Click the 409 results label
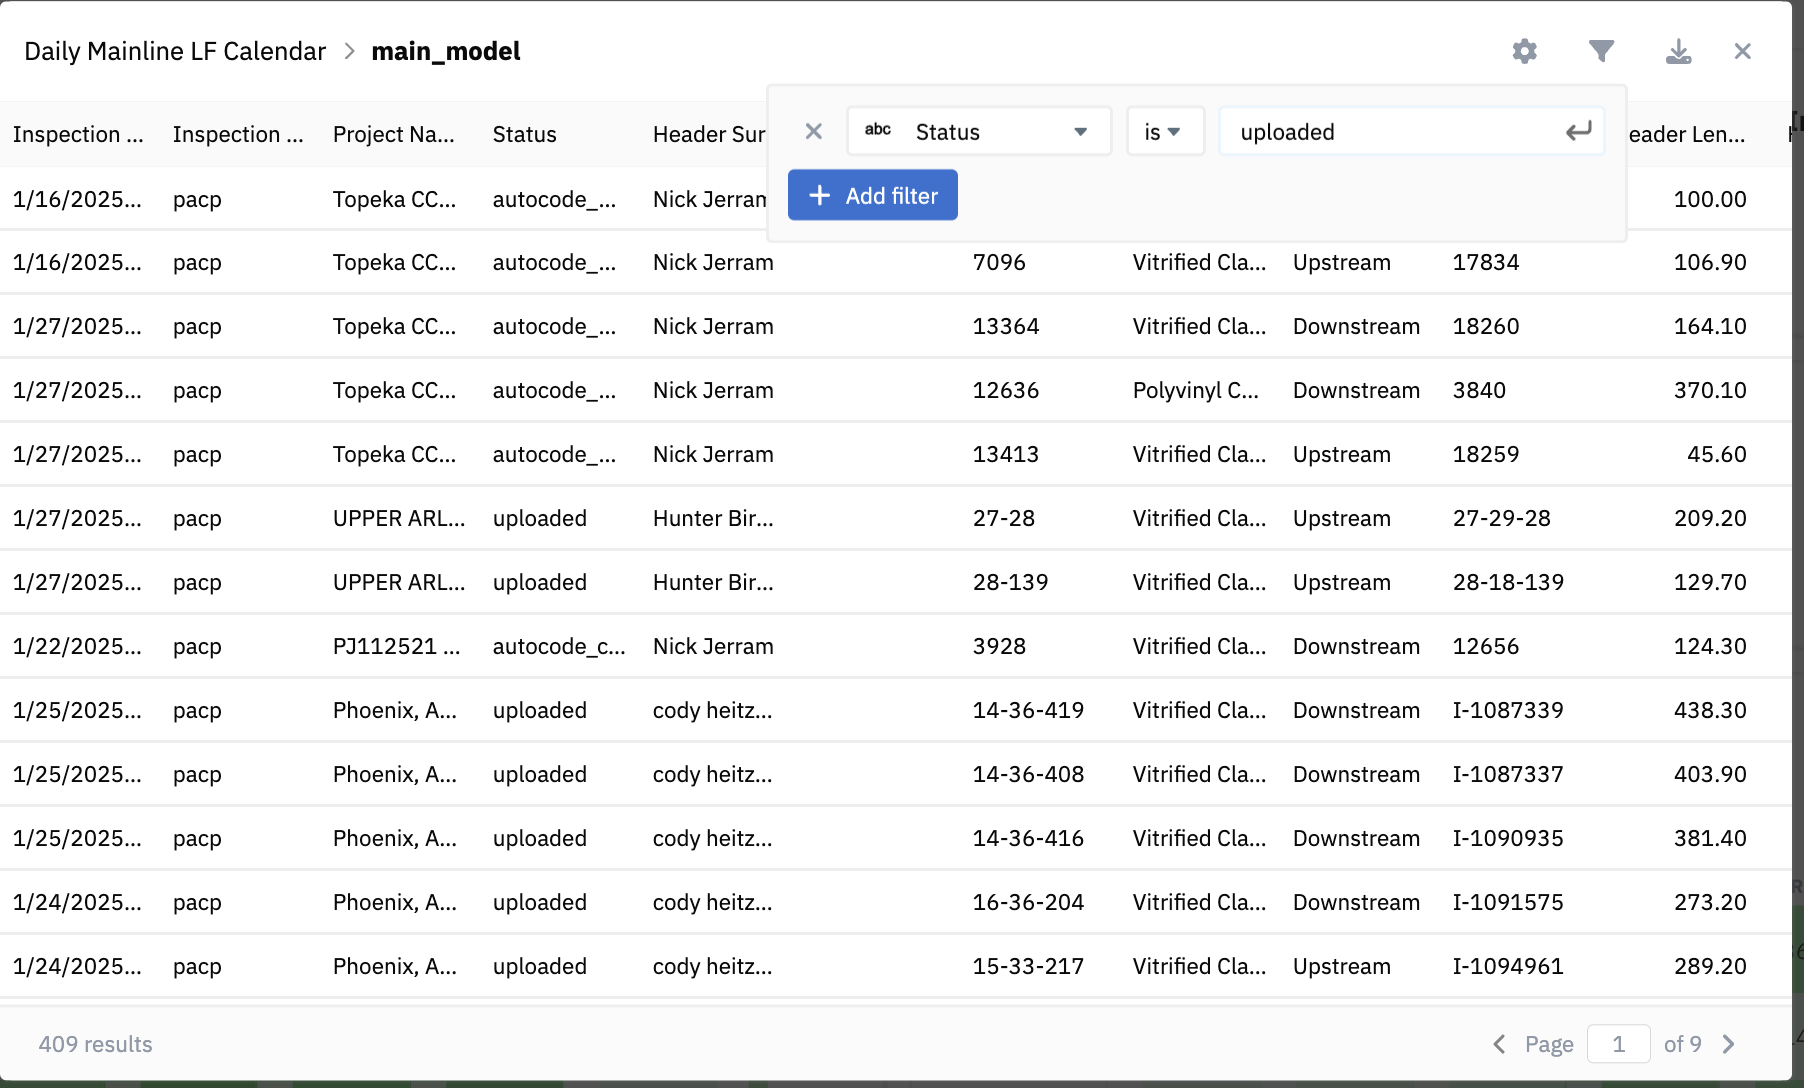Viewport: 1804px width, 1088px height. coord(96,1044)
